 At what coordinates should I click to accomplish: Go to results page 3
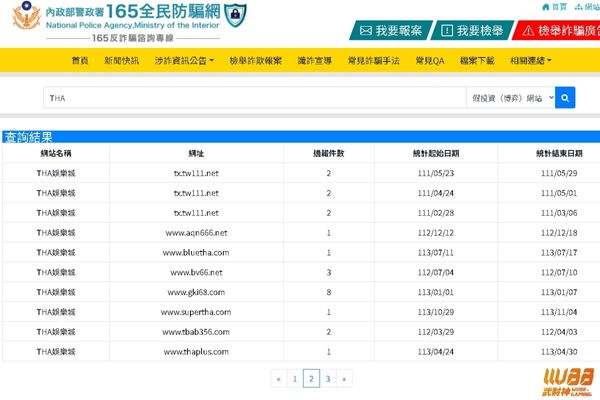click(x=328, y=379)
